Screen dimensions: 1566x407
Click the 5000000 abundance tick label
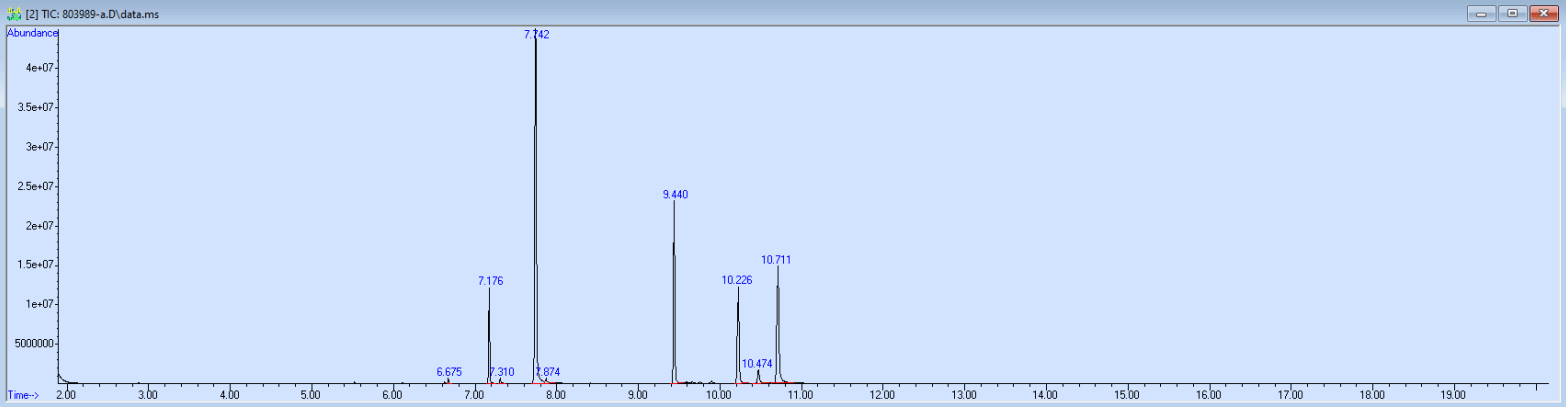tap(33, 343)
